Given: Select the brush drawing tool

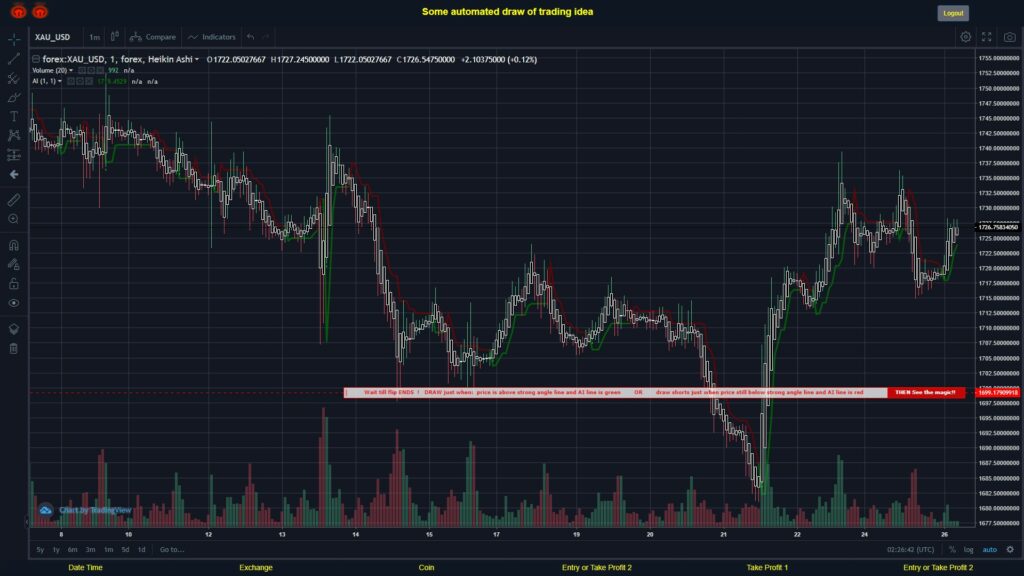Looking at the screenshot, I should pyautogui.click(x=14, y=97).
